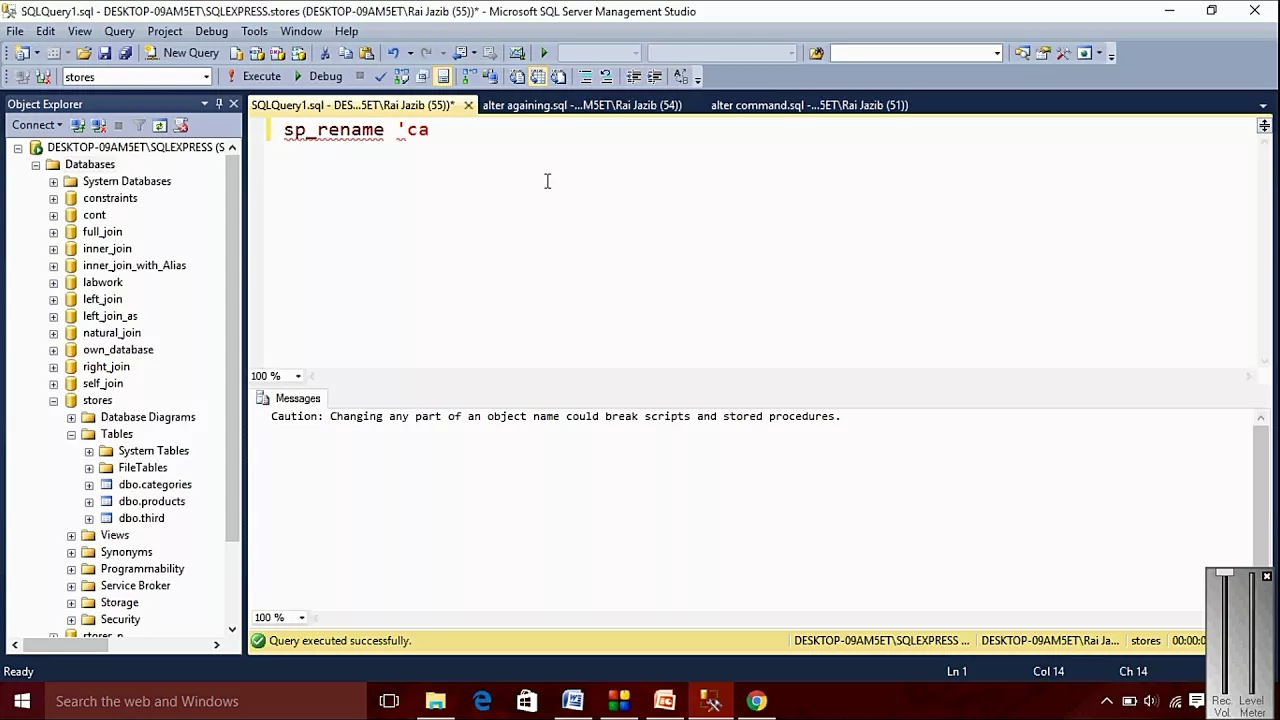Click the Save All icon
Viewport: 1280px width, 720px height.
pyautogui.click(x=125, y=53)
